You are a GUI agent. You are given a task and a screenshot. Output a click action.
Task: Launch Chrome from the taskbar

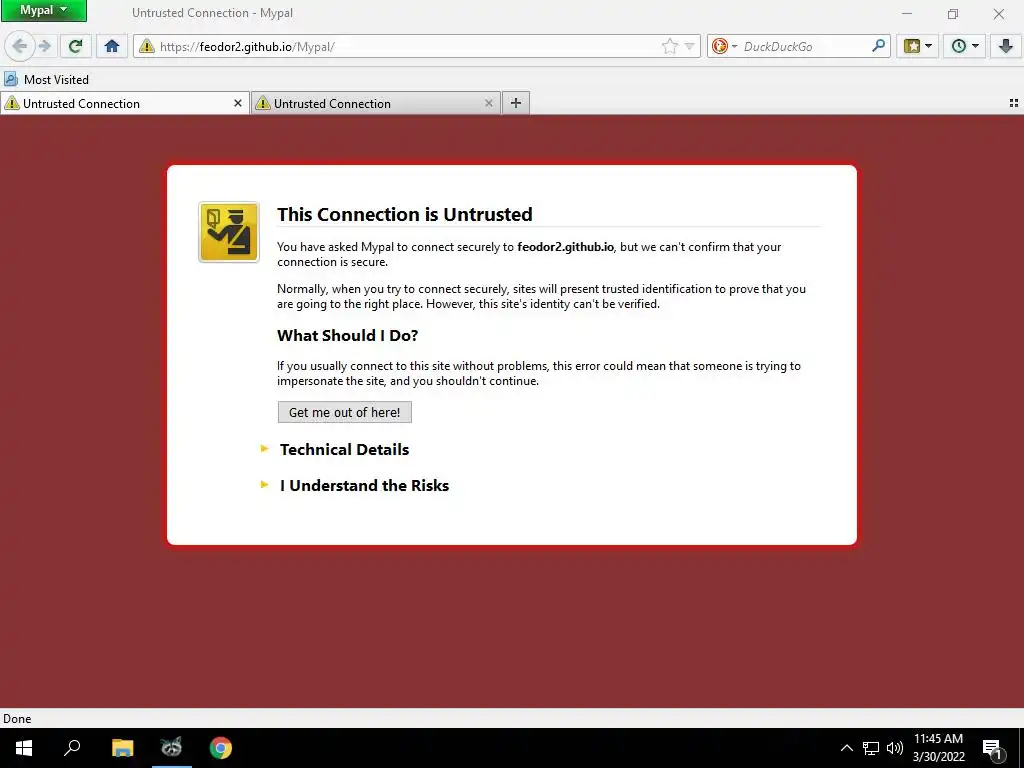click(221, 748)
